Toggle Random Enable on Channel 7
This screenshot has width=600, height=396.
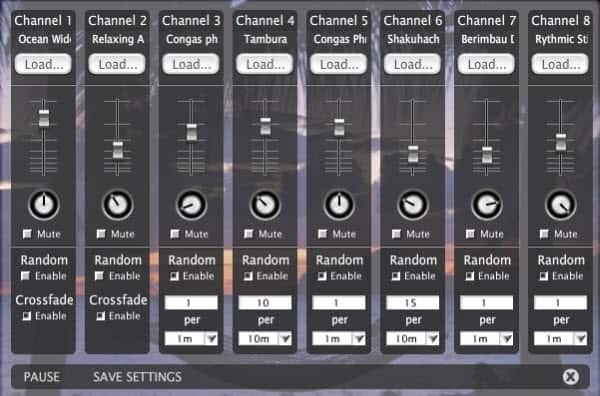pyautogui.click(x=470, y=276)
